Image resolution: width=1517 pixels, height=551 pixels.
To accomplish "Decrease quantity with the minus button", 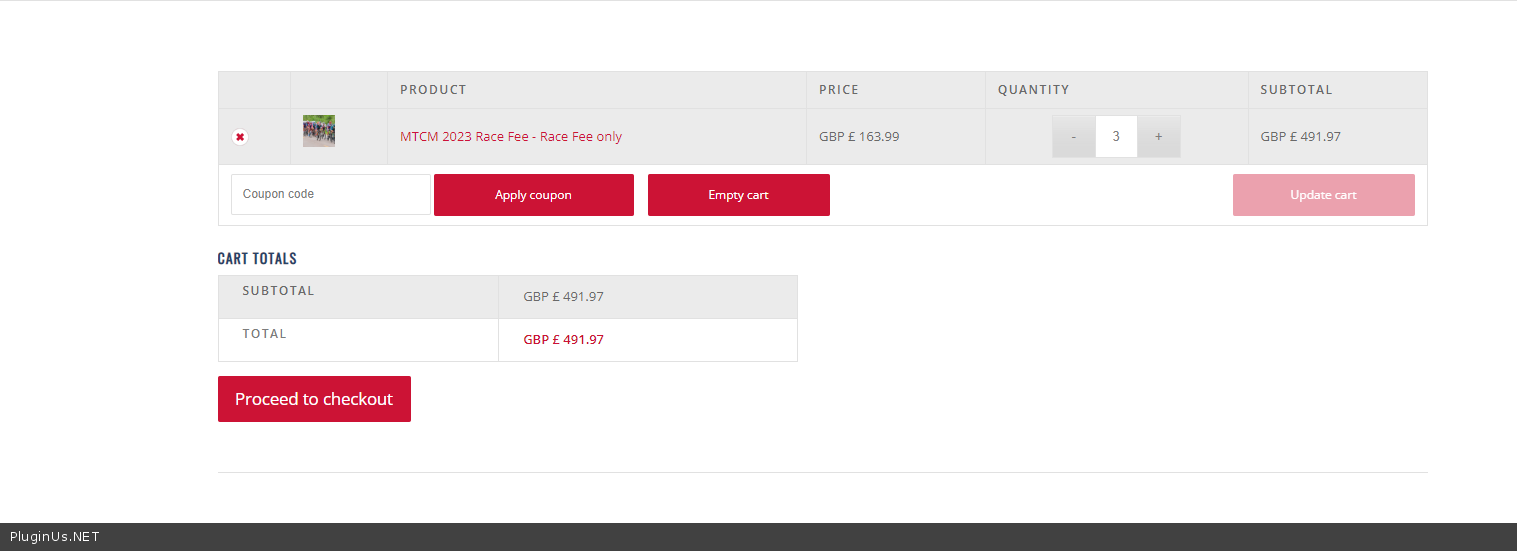I will (x=1073, y=137).
